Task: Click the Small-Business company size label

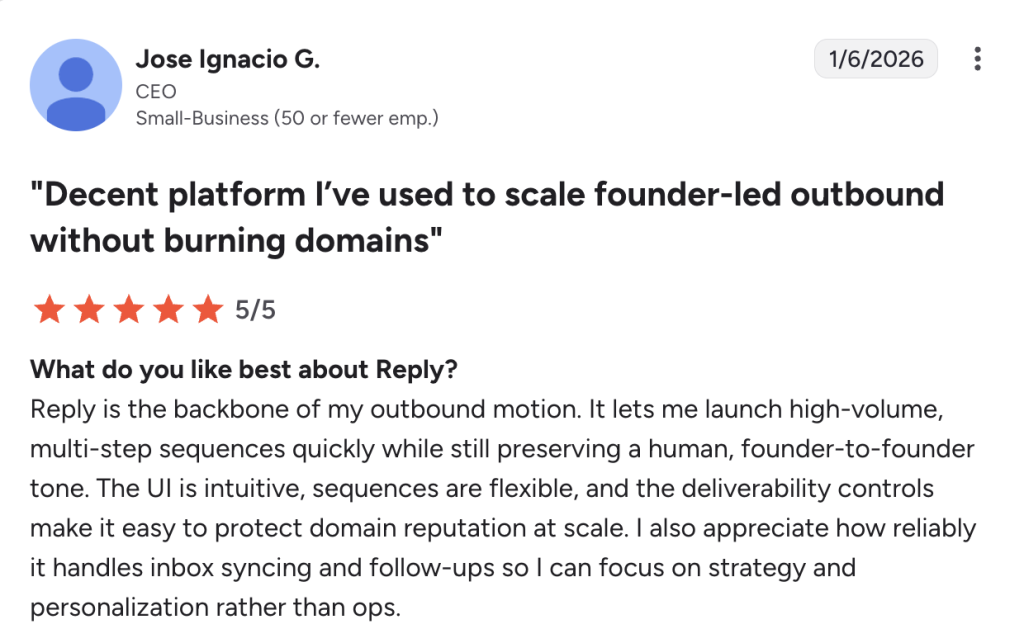Action: (x=287, y=118)
